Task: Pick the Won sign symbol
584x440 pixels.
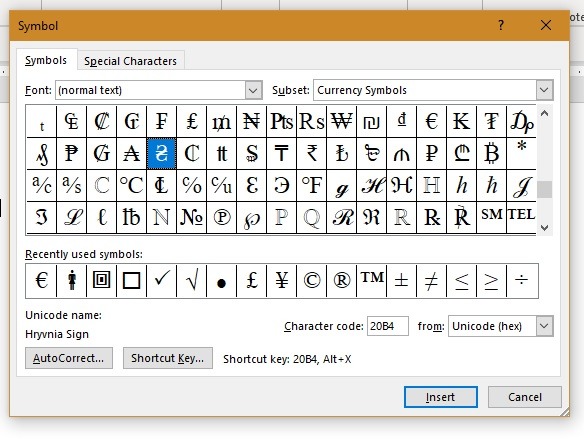Action: coord(342,121)
